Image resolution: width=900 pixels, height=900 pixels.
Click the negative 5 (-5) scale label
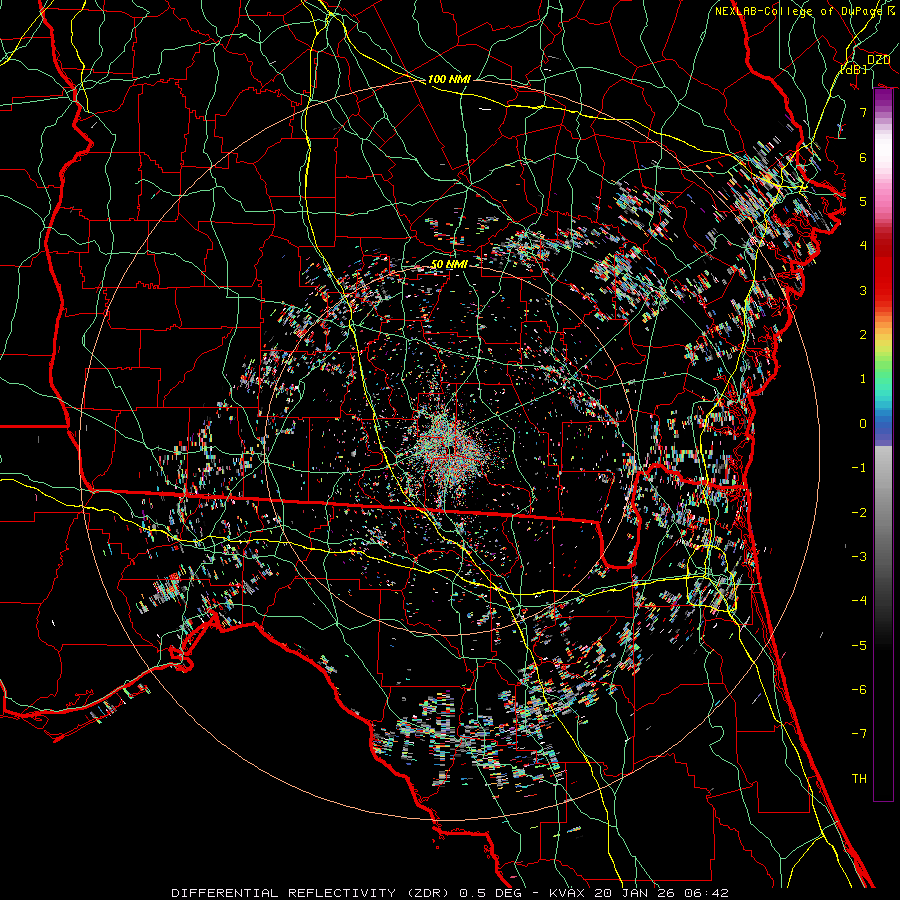(859, 646)
